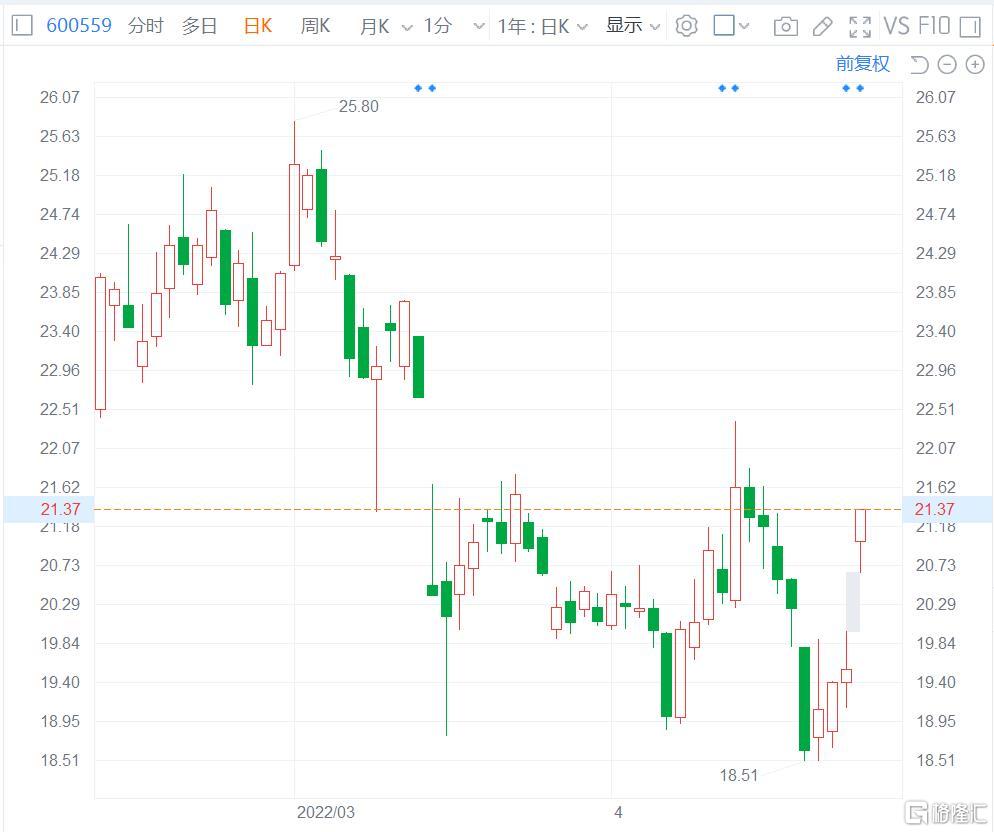Activate the pencil drawing tool
This screenshot has width=994, height=832.
tap(822, 27)
